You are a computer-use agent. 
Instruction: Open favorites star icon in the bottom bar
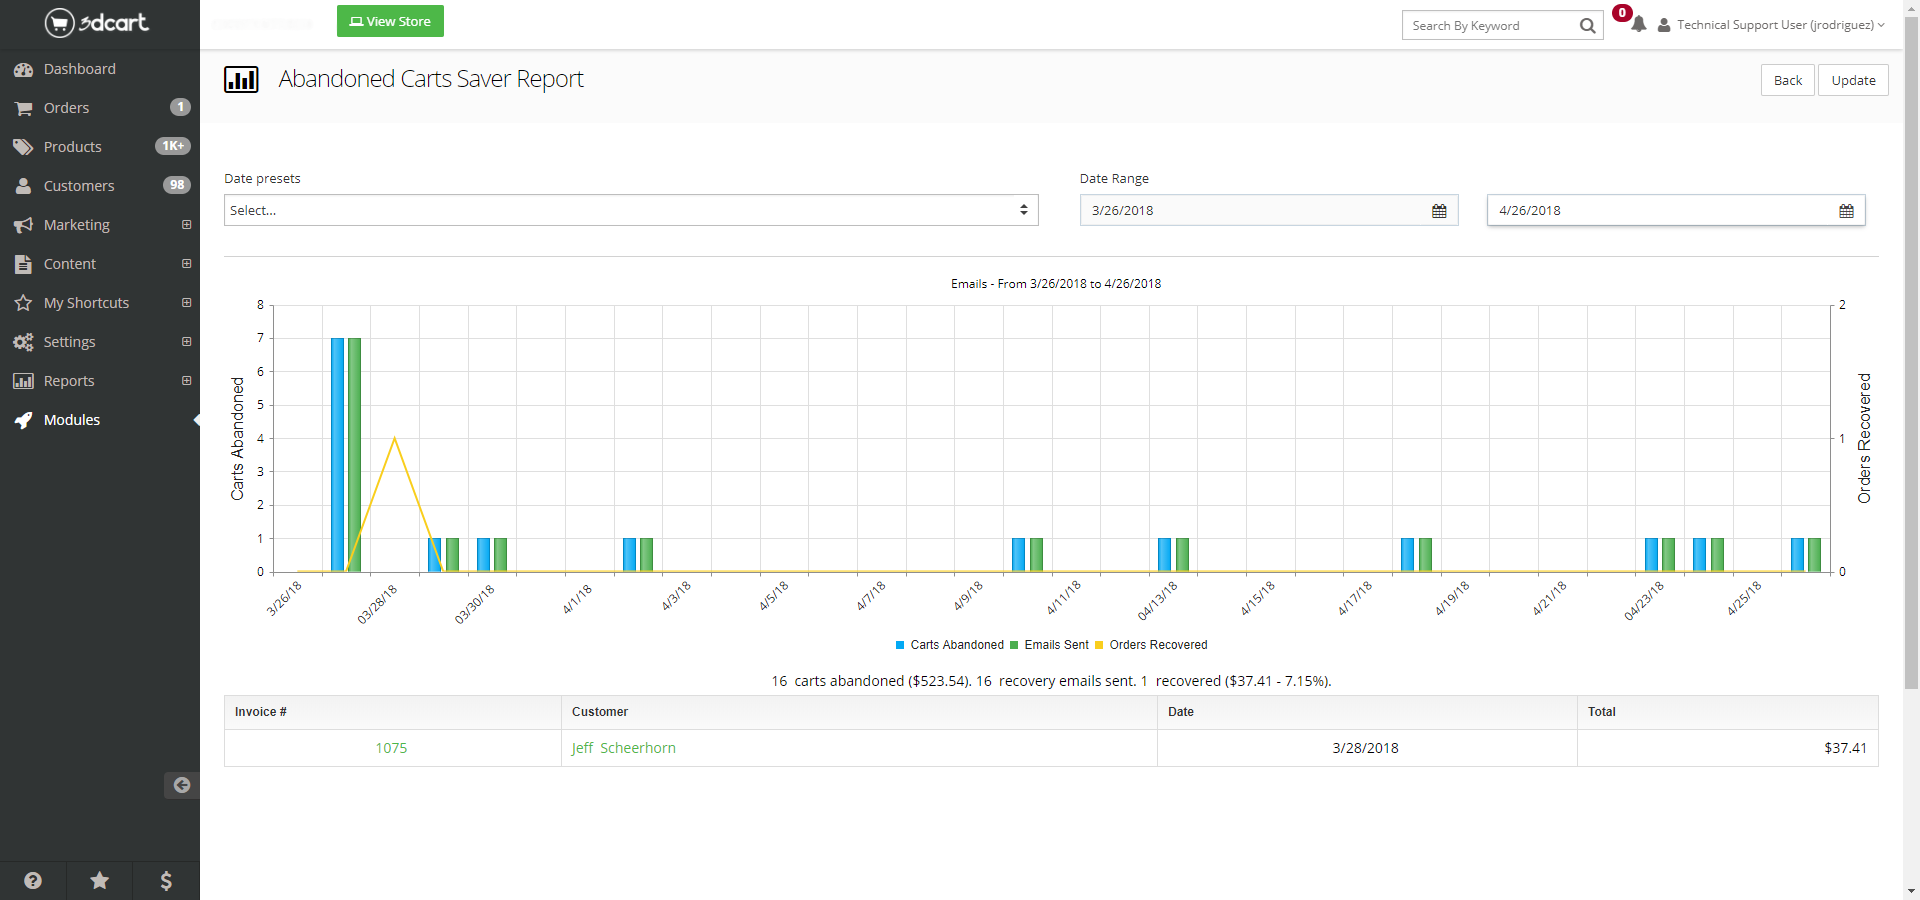click(x=100, y=880)
